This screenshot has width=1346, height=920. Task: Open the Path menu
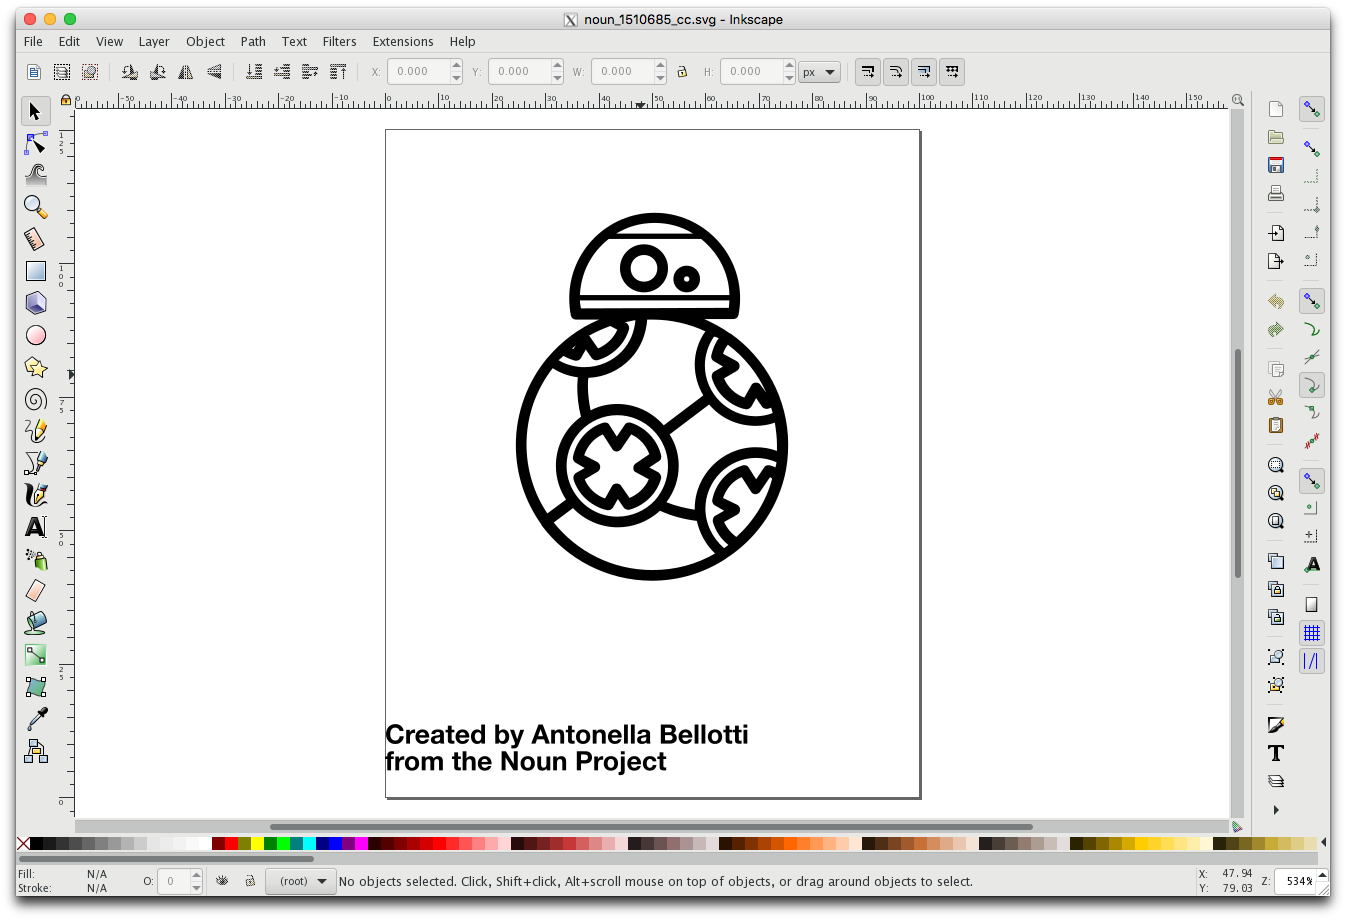click(x=253, y=41)
